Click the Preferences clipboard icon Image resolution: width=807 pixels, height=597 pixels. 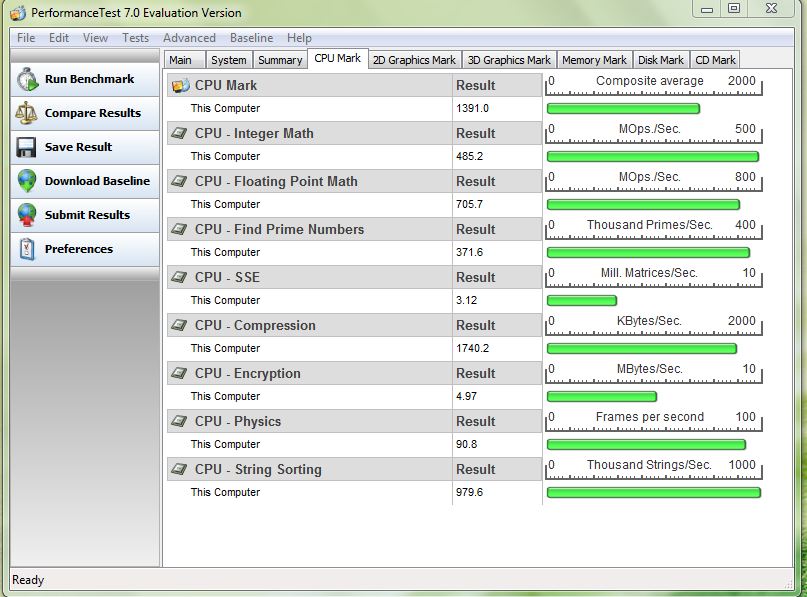27,249
